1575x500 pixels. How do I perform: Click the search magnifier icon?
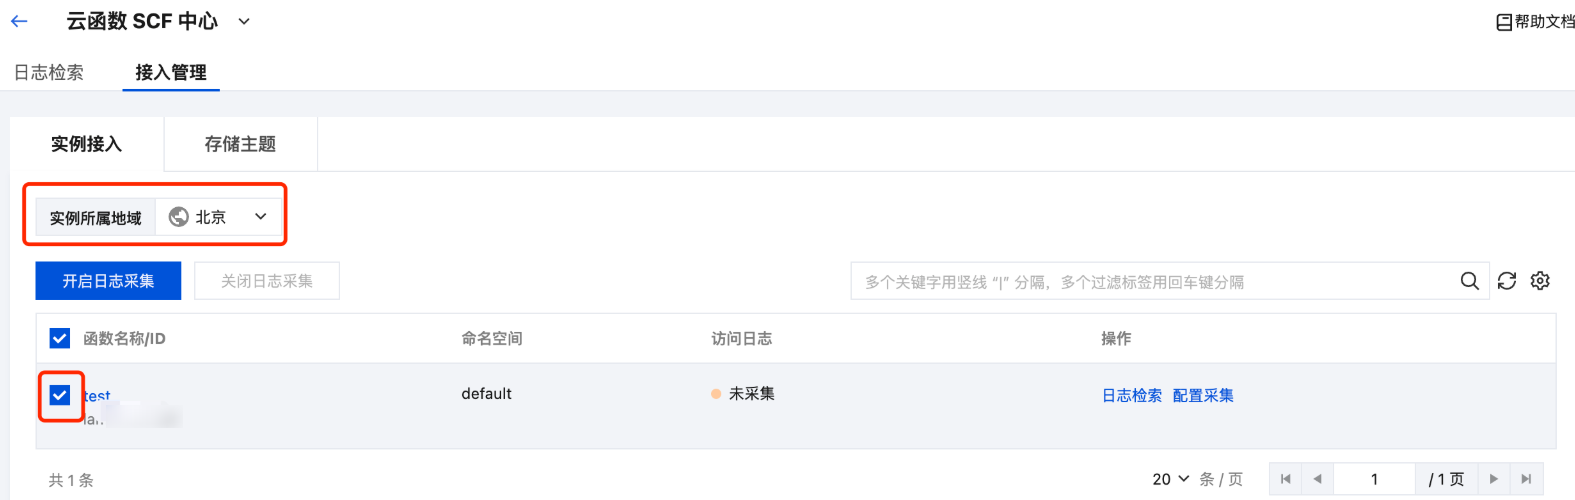coord(1469,281)
